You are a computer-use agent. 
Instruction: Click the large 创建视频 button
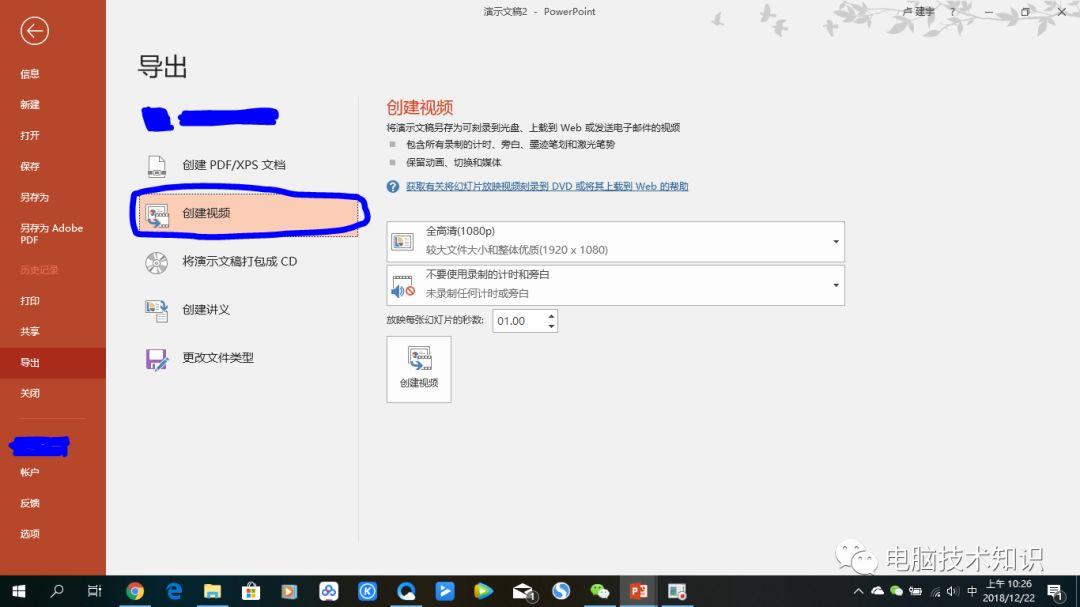(419, 369)
